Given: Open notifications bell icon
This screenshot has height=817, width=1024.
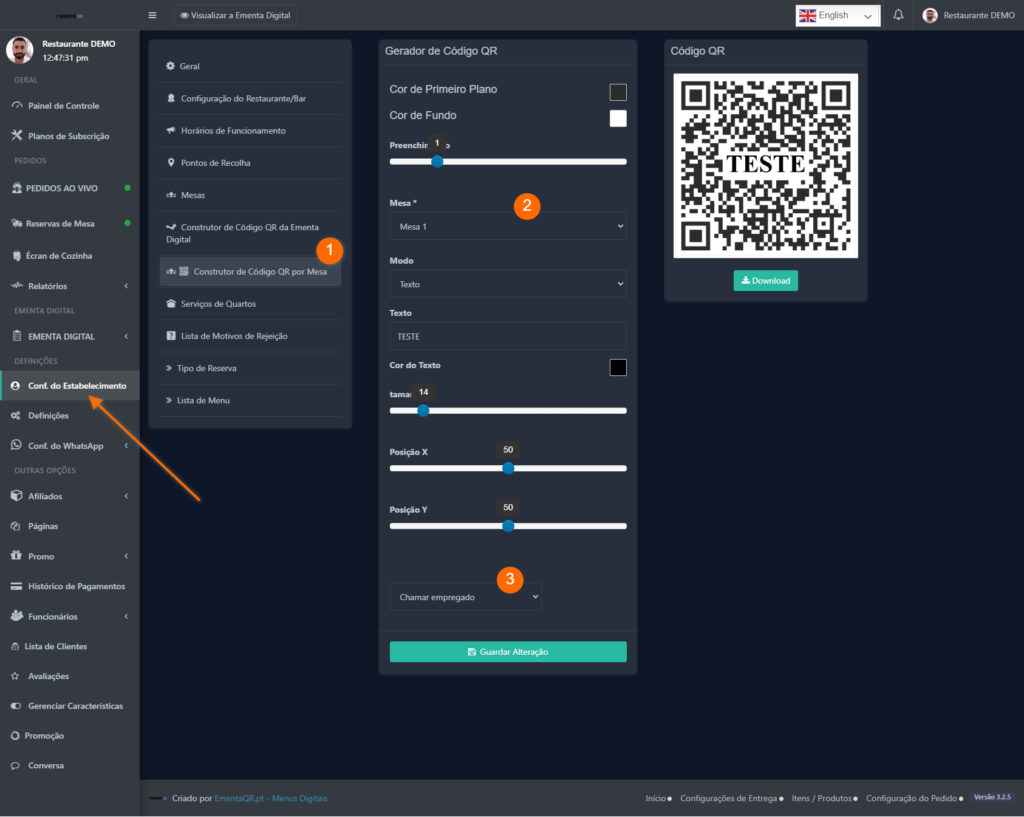Looking at the screenshot, I should coord(898,15).
